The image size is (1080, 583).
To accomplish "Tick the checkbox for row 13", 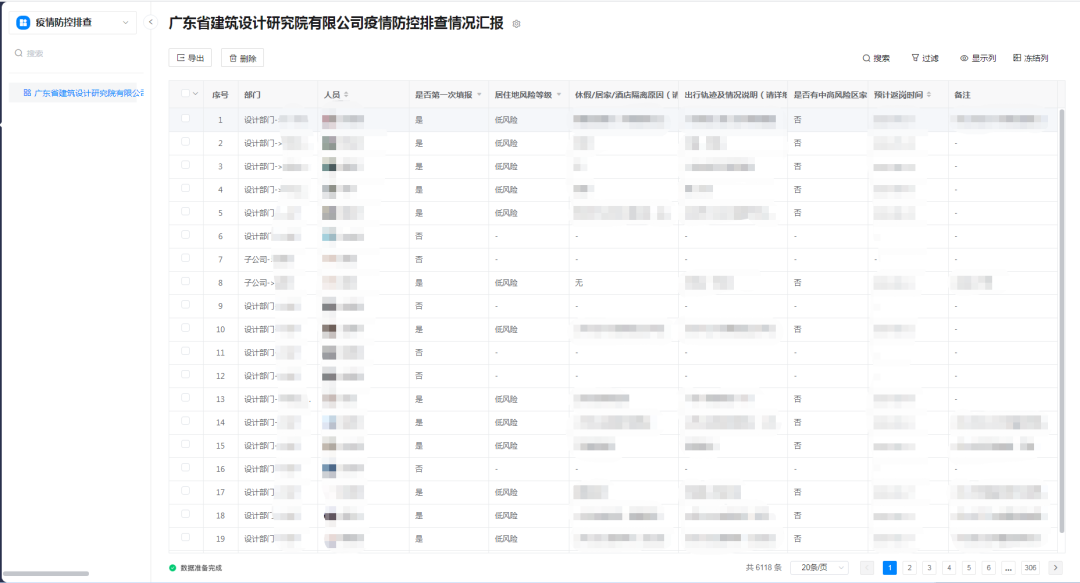I will 185,398.
